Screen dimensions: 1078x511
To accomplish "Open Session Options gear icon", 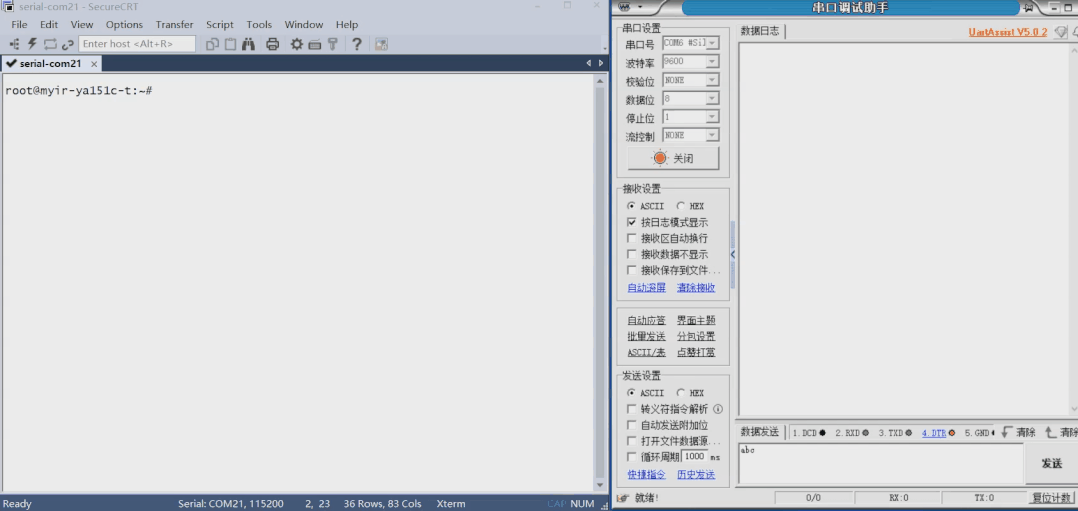I will click(x=296, y=44).
